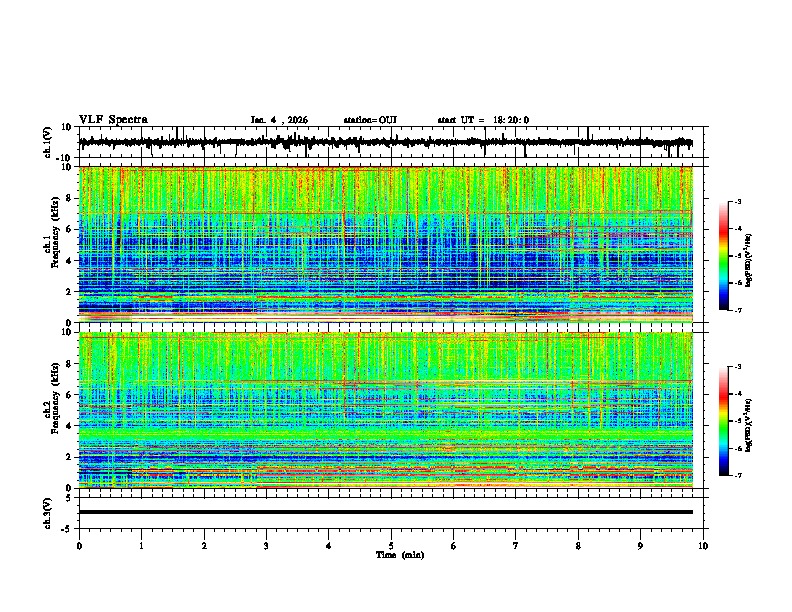
Task: Click the ch.2 color scale log(PSD) units label
Action: (x=749, y=426)
